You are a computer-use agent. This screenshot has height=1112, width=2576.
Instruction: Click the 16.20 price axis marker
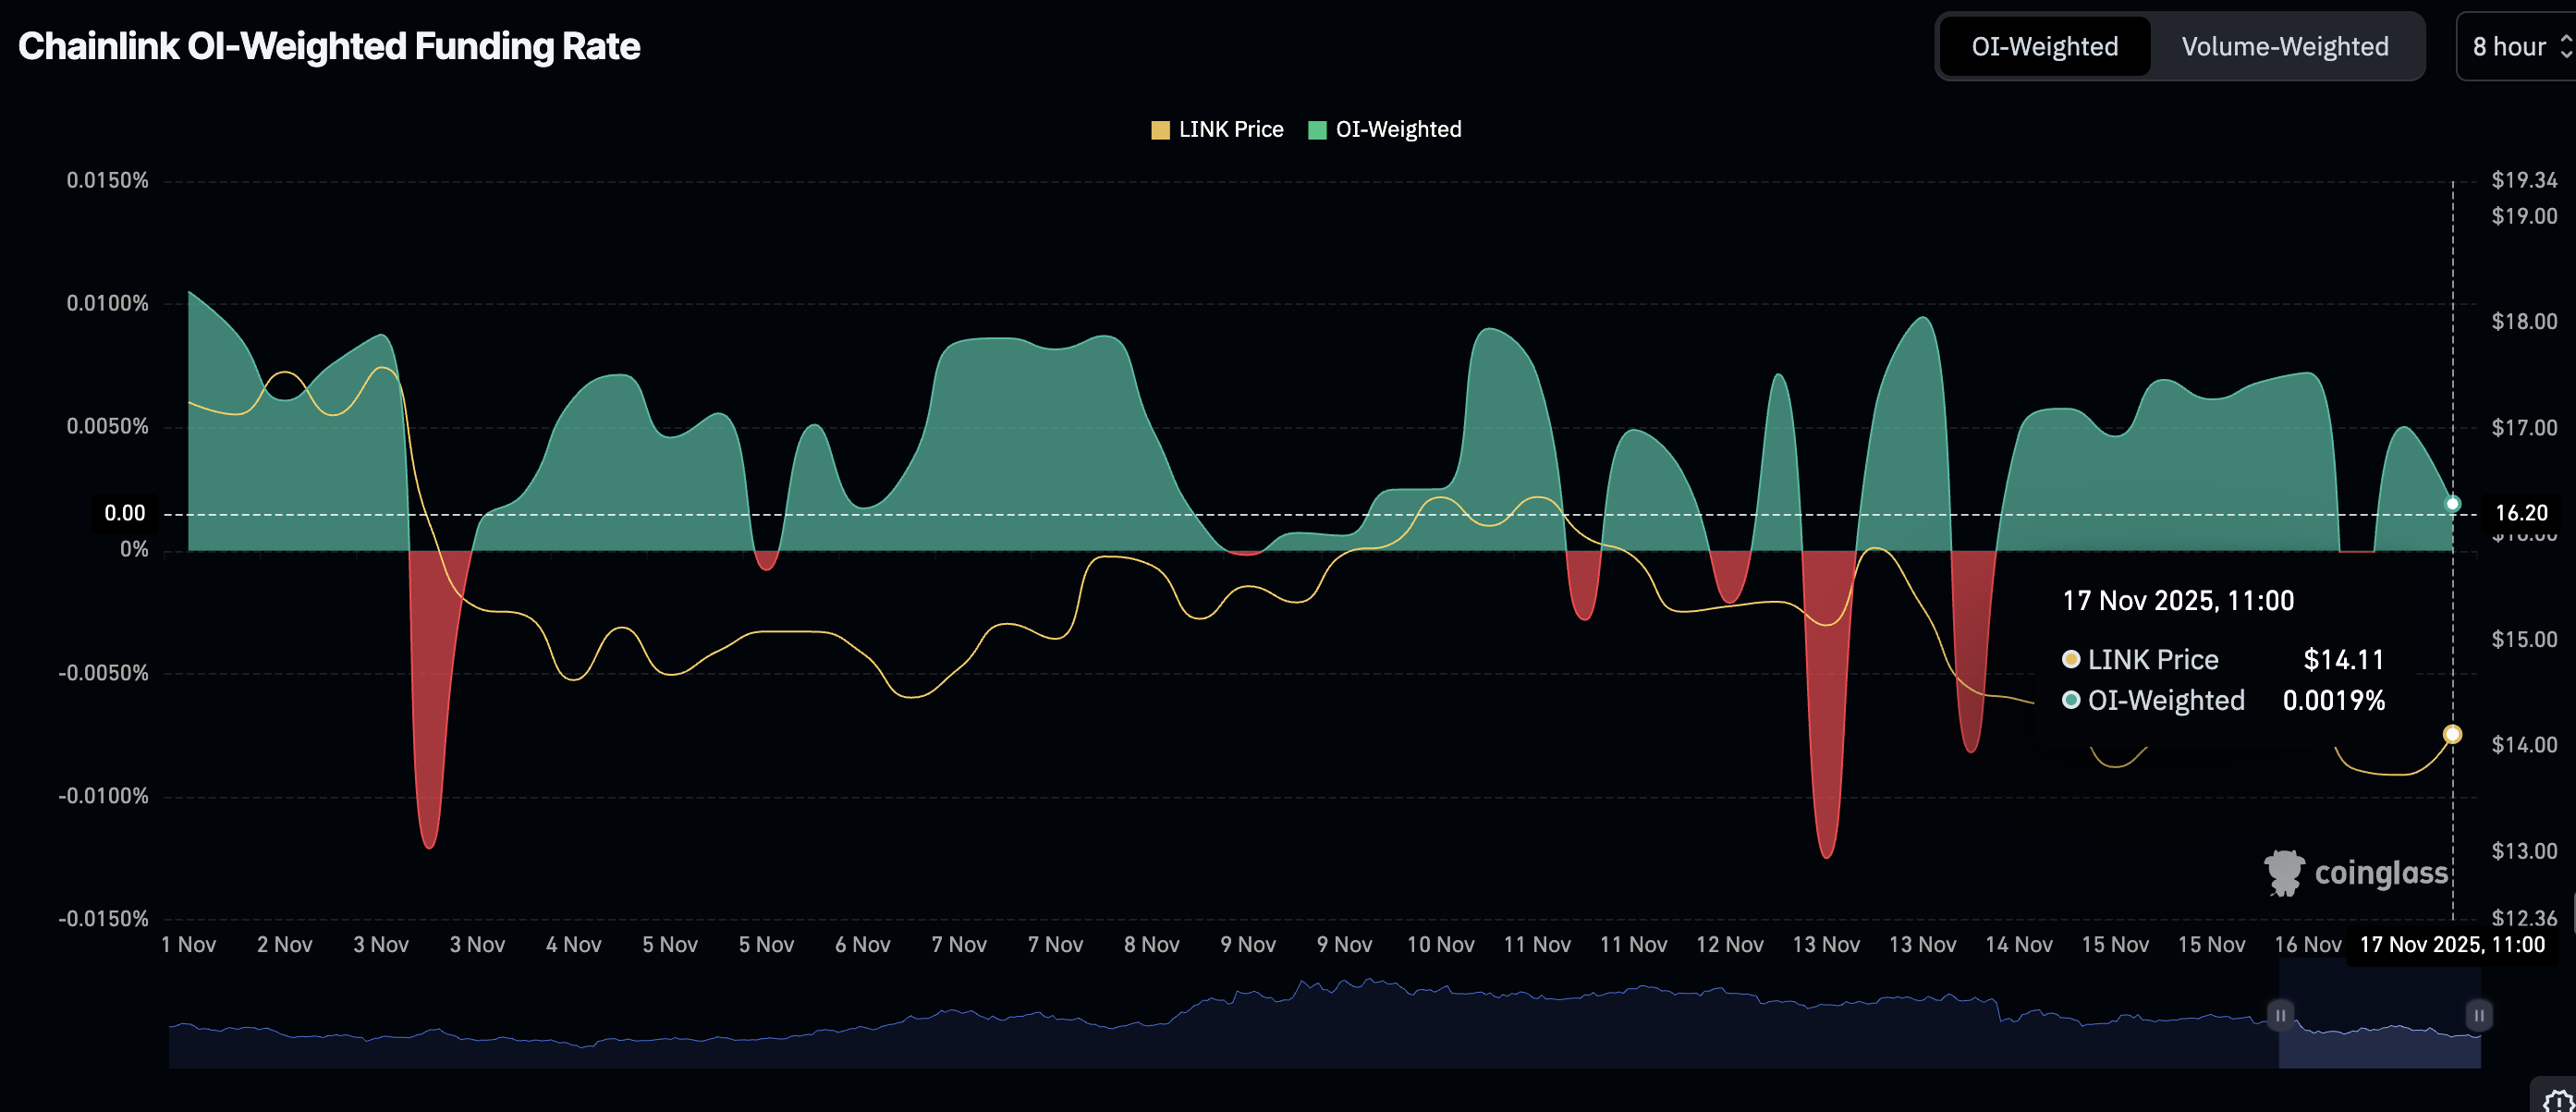click(2521, 513)
